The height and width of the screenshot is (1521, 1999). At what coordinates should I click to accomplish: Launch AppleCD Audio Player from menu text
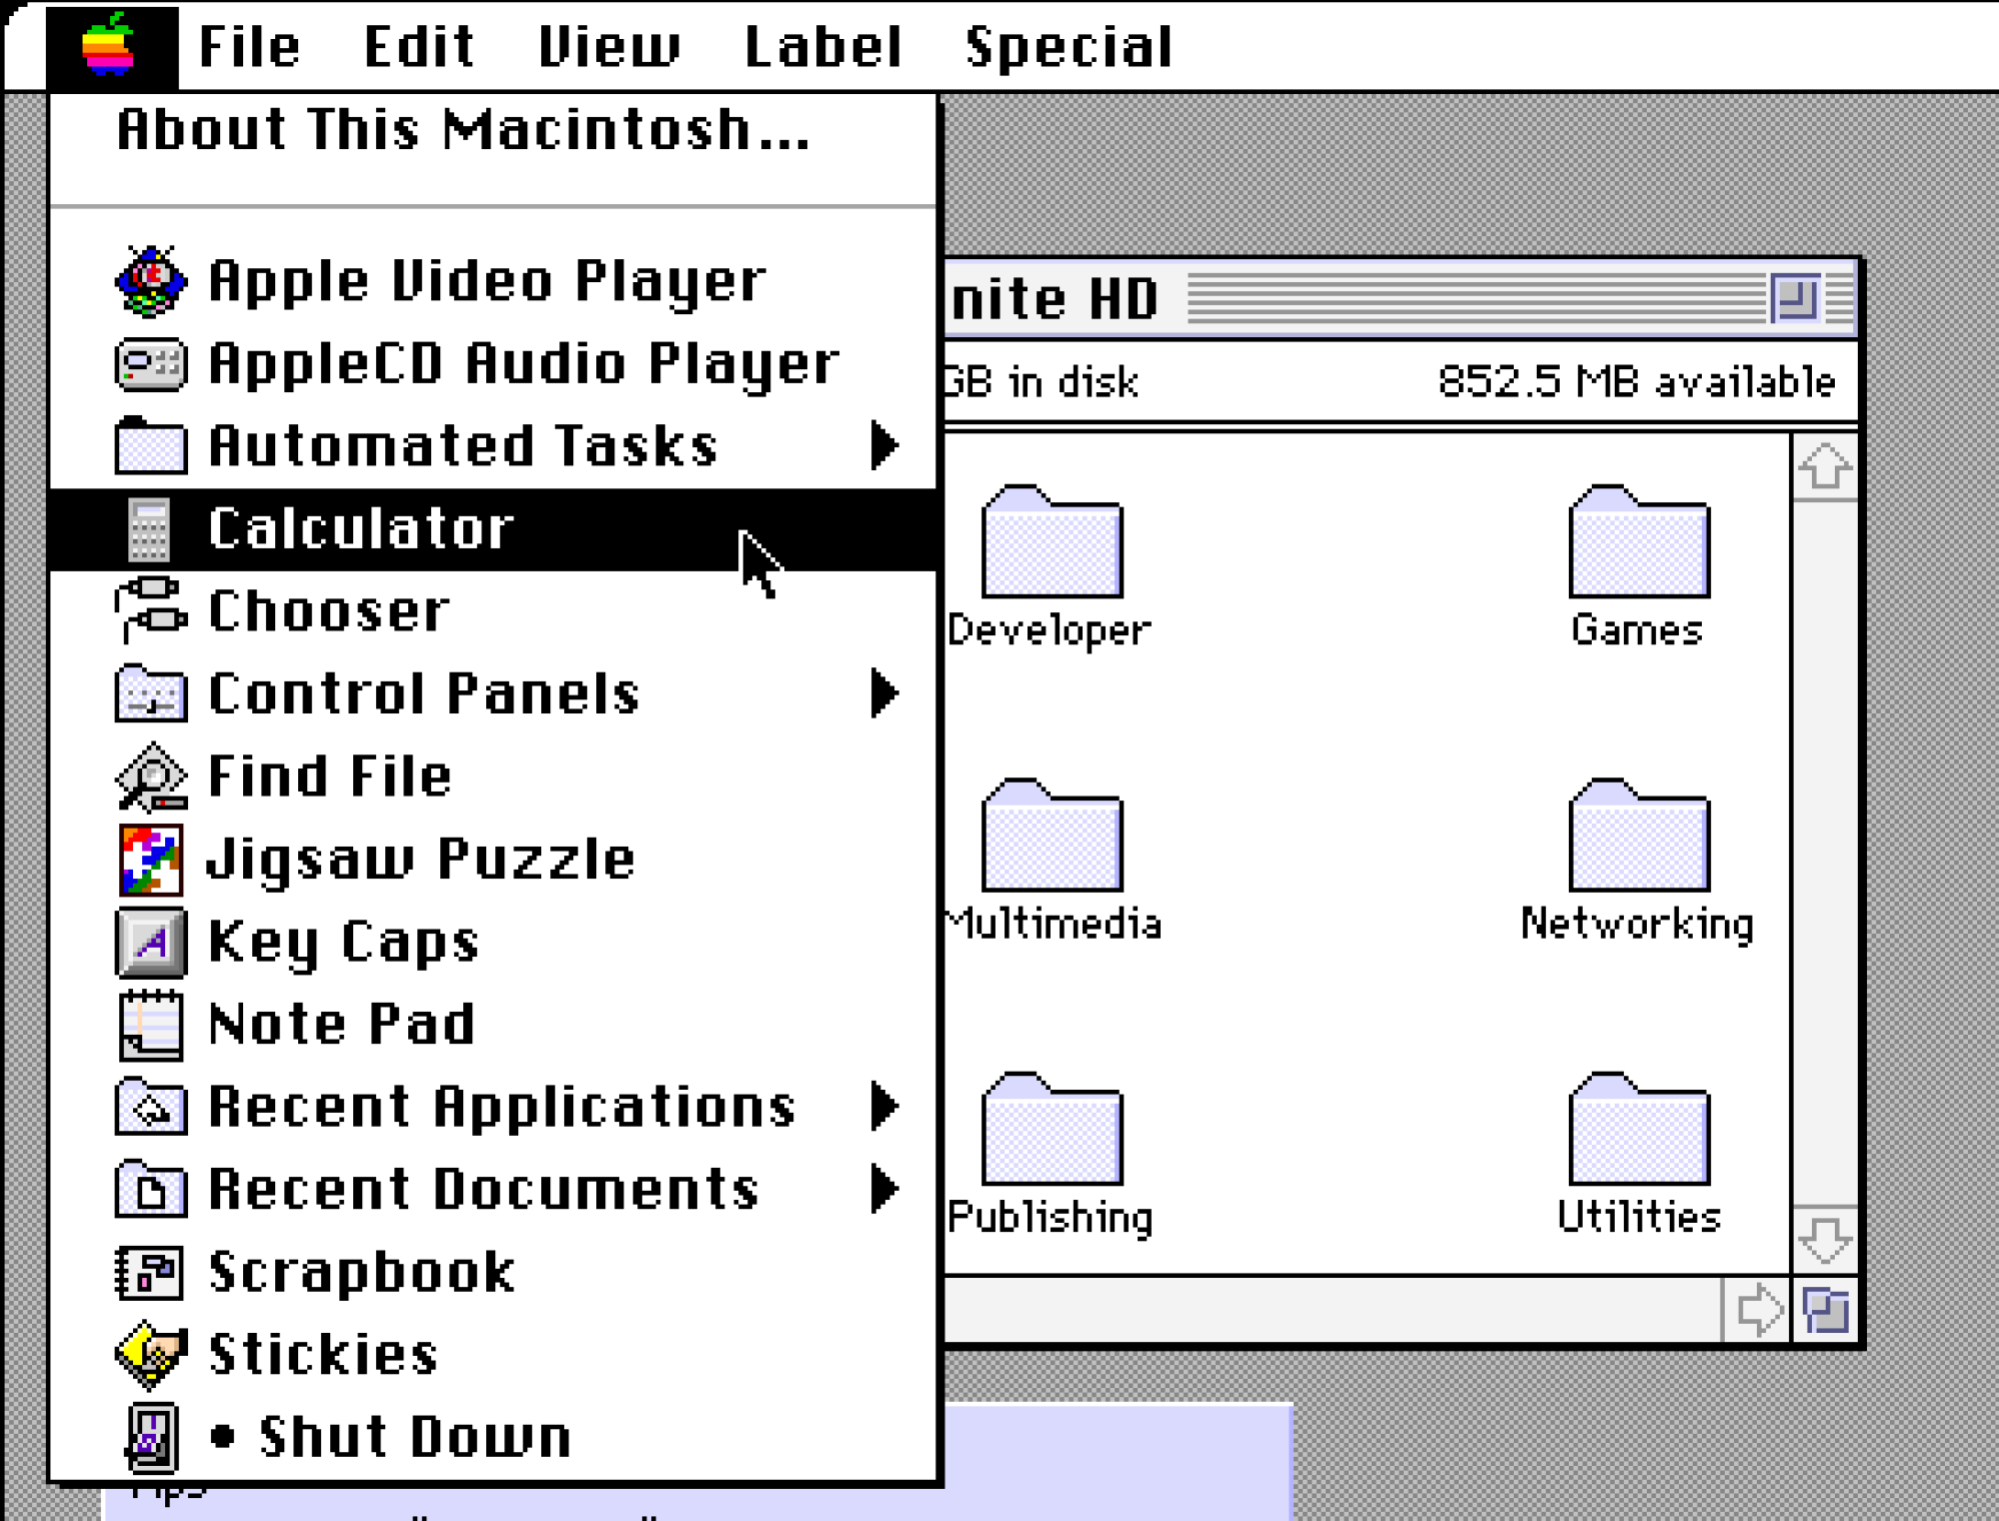tap(524, 364)
